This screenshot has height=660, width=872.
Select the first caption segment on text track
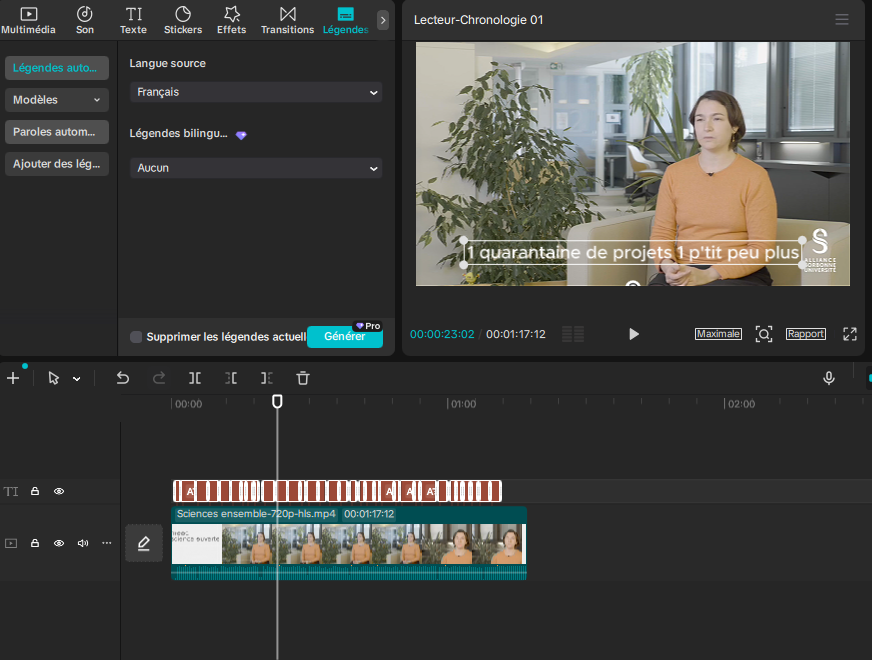coord(178,492)
